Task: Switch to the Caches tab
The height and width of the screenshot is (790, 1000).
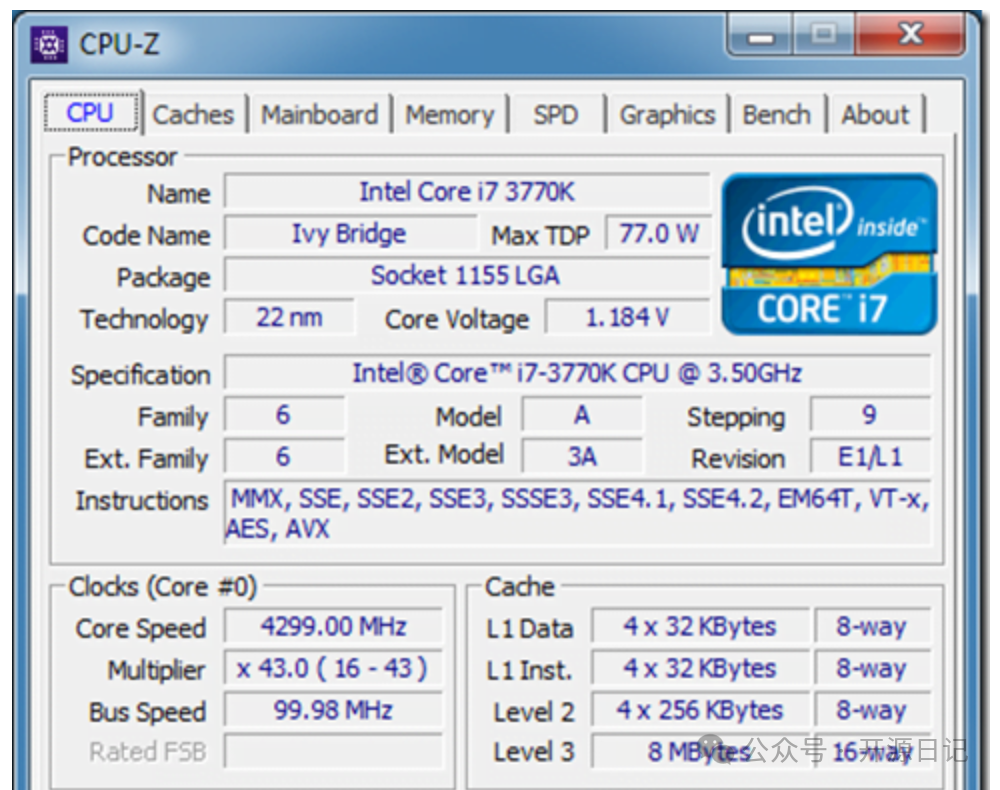Action: tap(194, 115)
